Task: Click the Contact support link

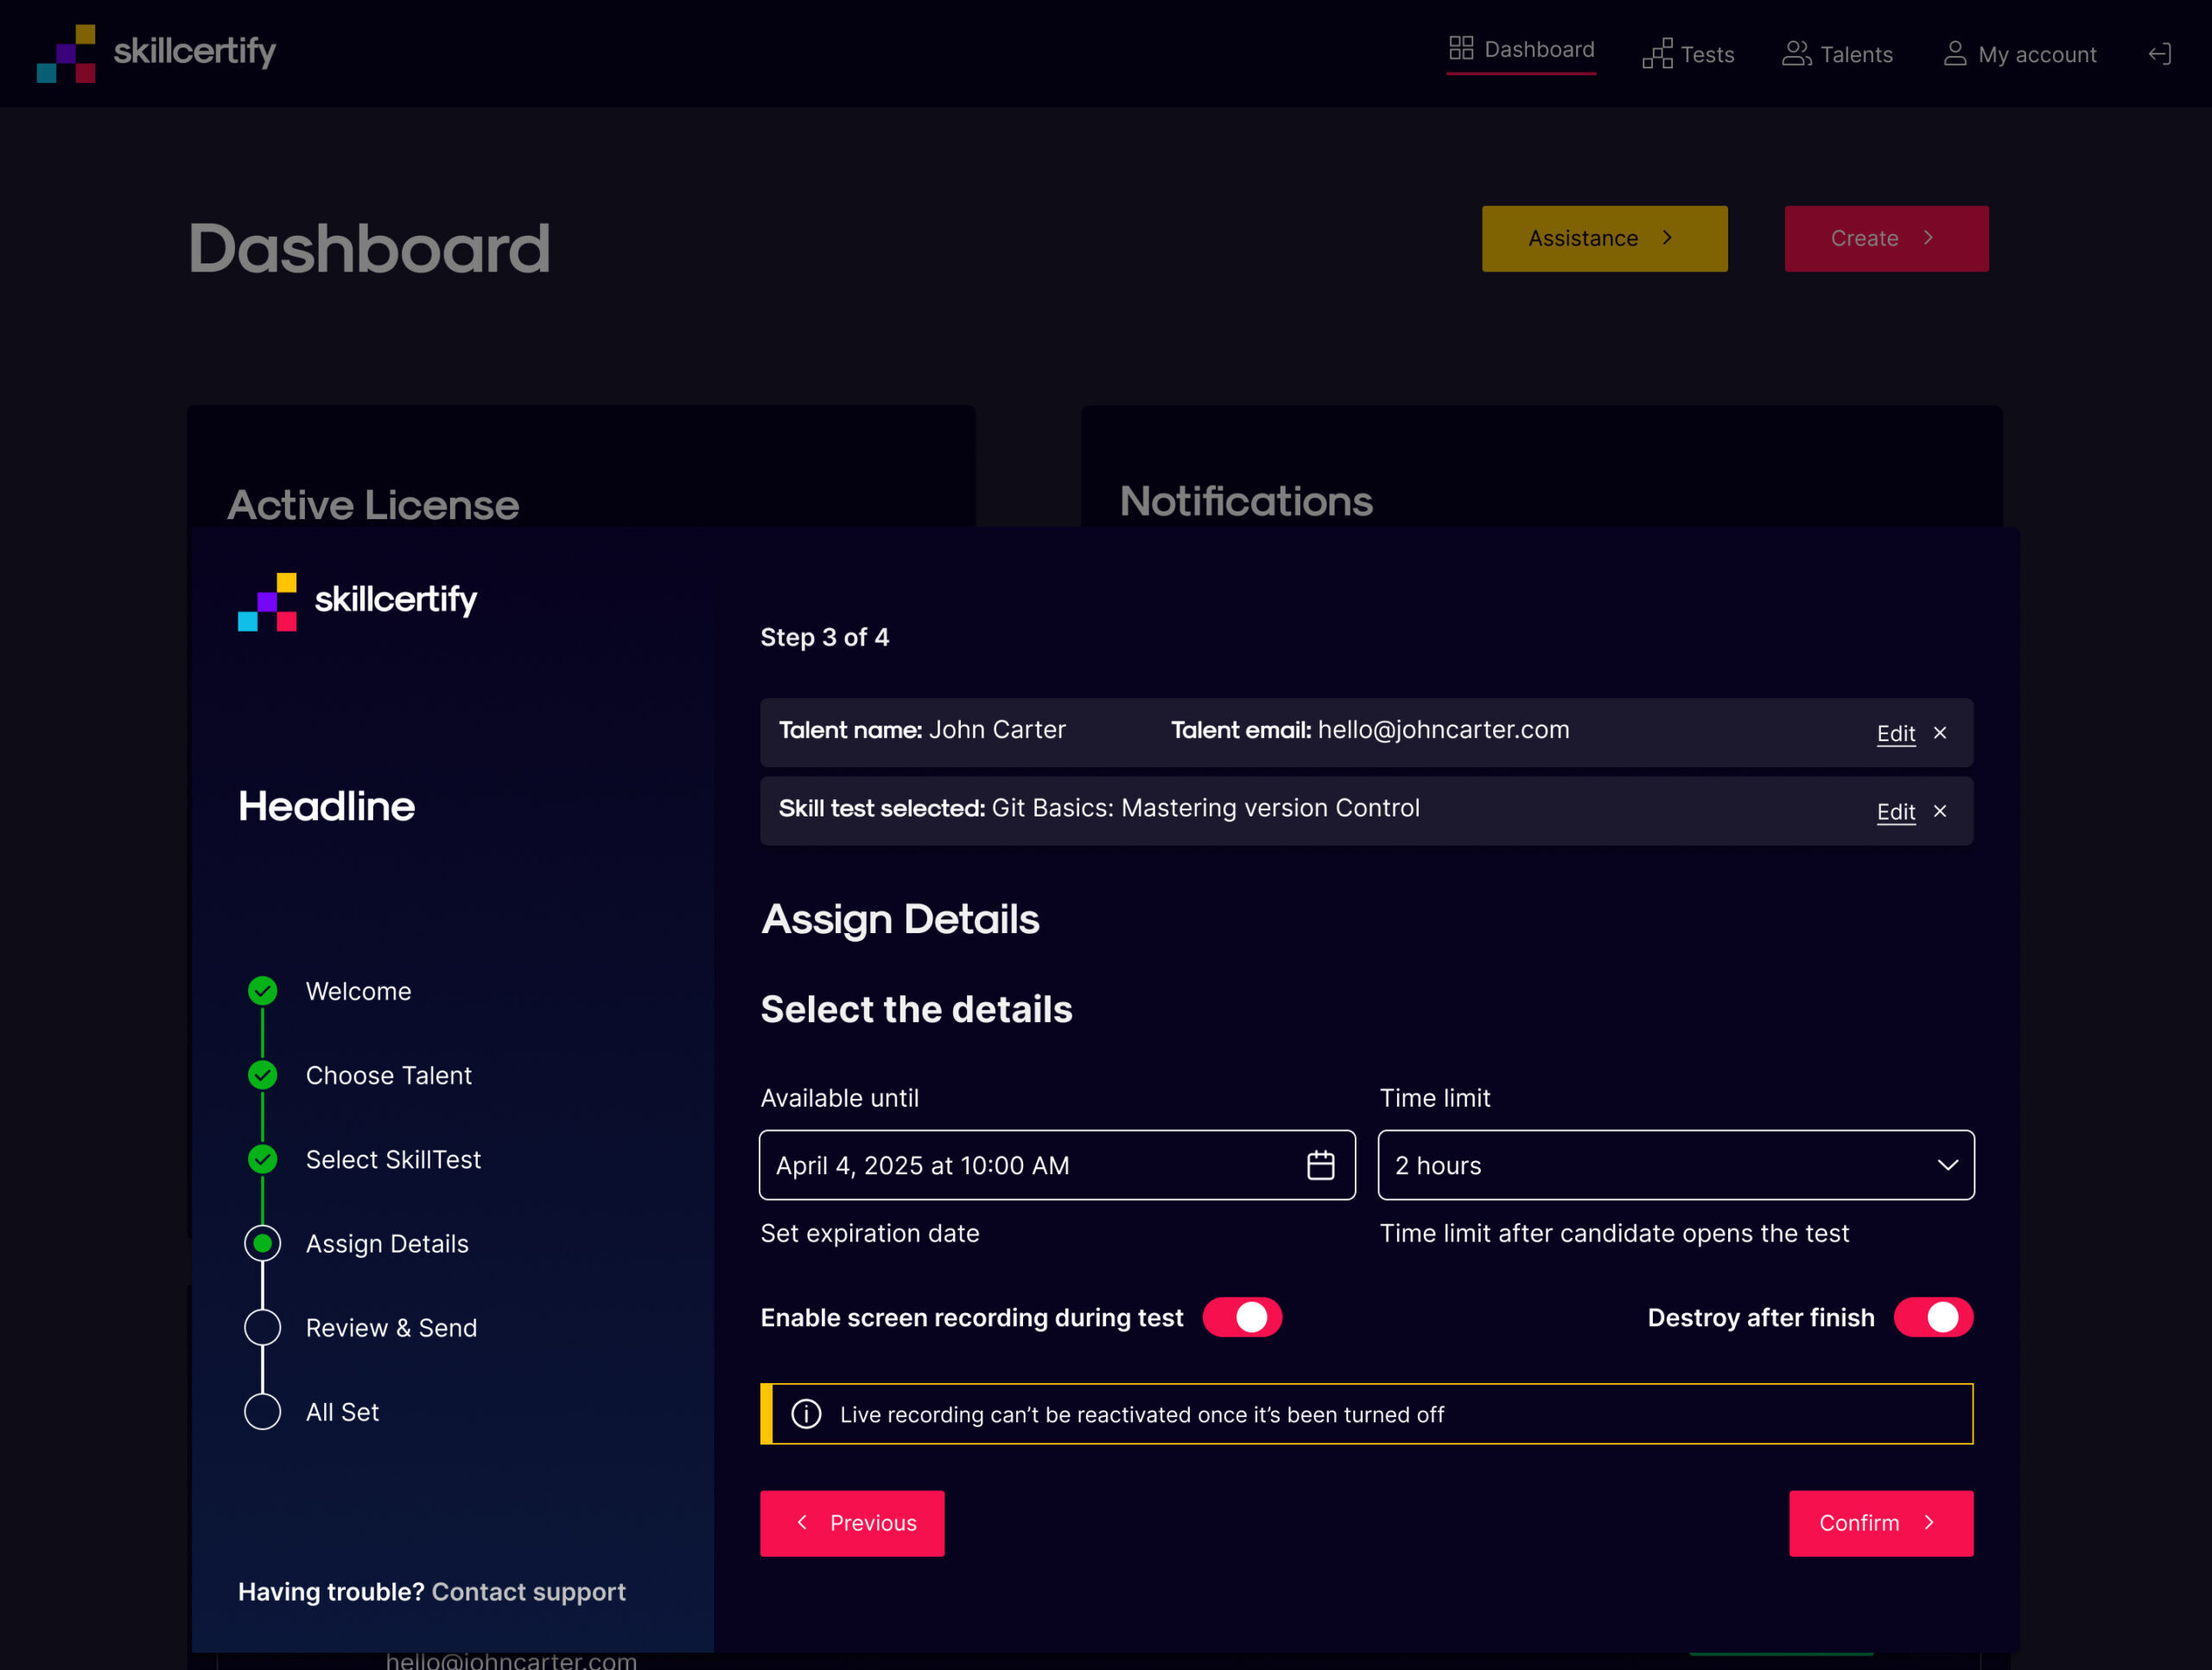Action: coord(528,1591)
